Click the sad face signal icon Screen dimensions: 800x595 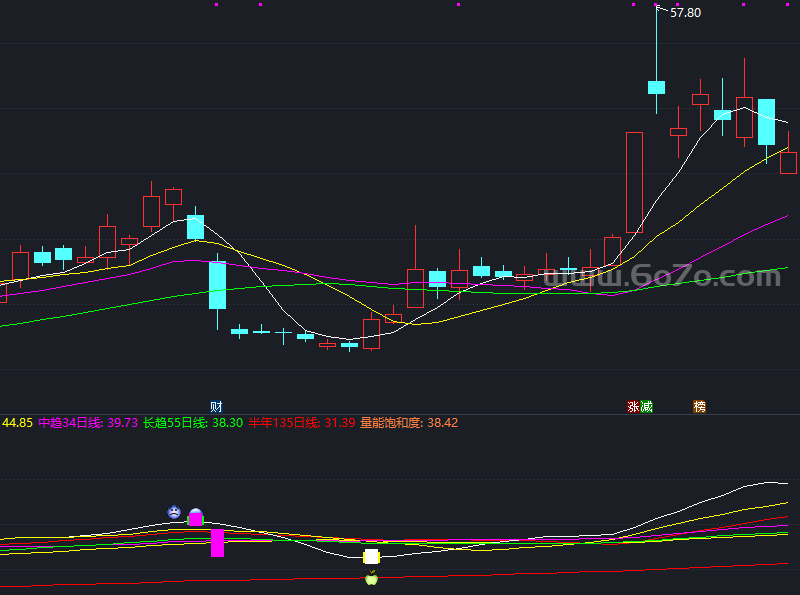tap(174, 512)
